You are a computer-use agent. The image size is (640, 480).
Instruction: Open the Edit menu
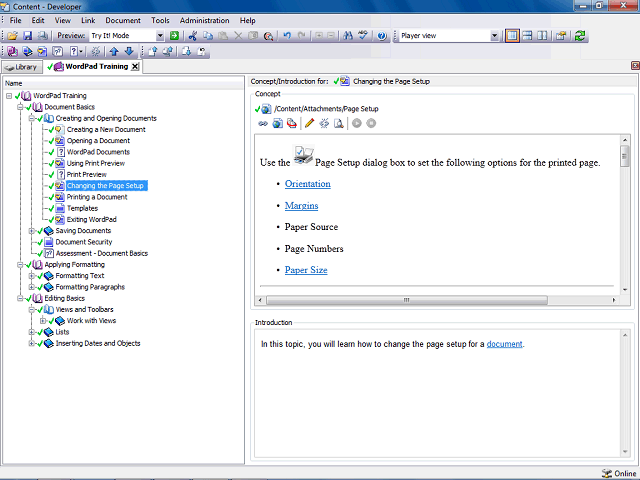tap(38, 20)
